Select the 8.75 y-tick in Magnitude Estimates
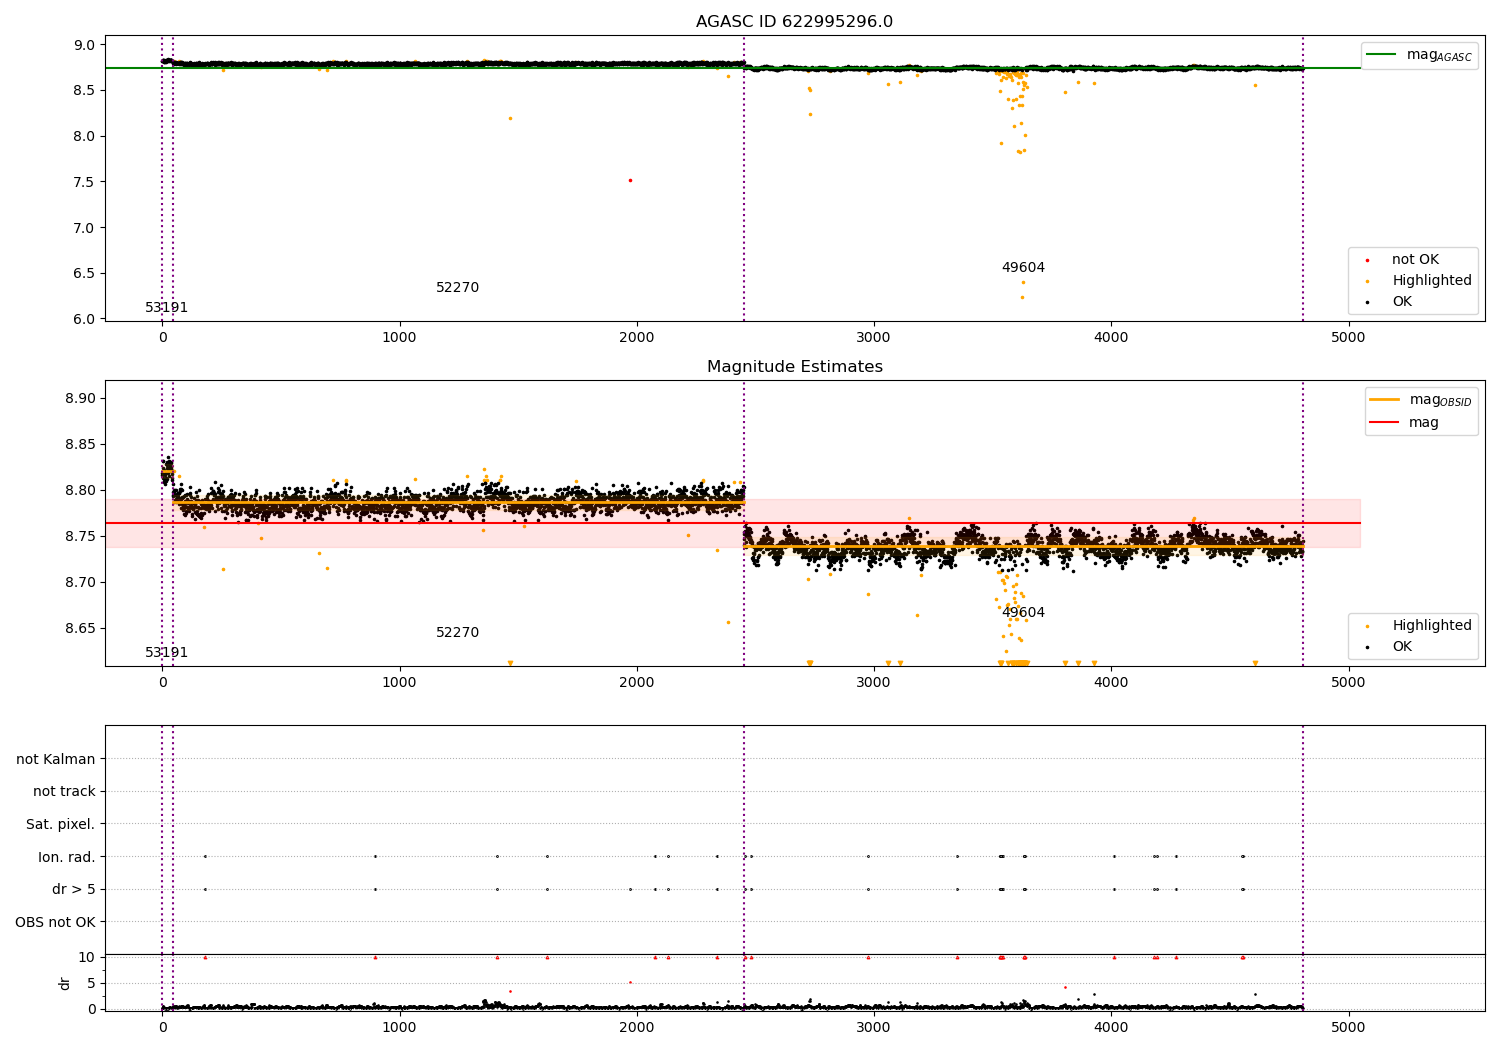Screen dimensions: 1500x1050 [x=80, y=536]
